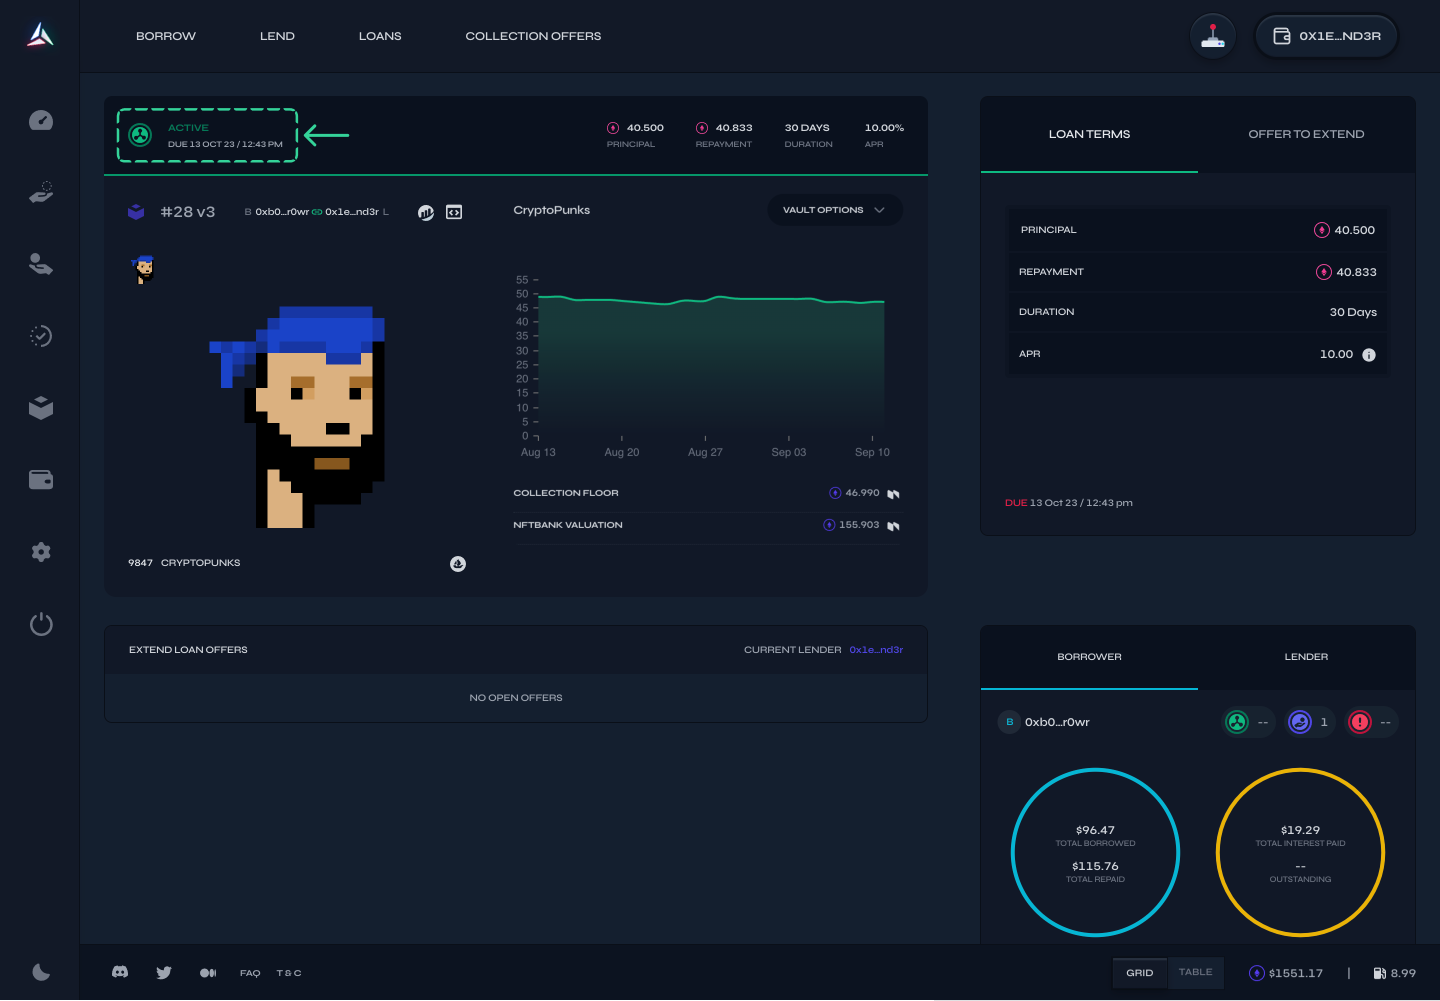Switch to TABLE view
1440x1001 pixels.
pos(1195,973)
